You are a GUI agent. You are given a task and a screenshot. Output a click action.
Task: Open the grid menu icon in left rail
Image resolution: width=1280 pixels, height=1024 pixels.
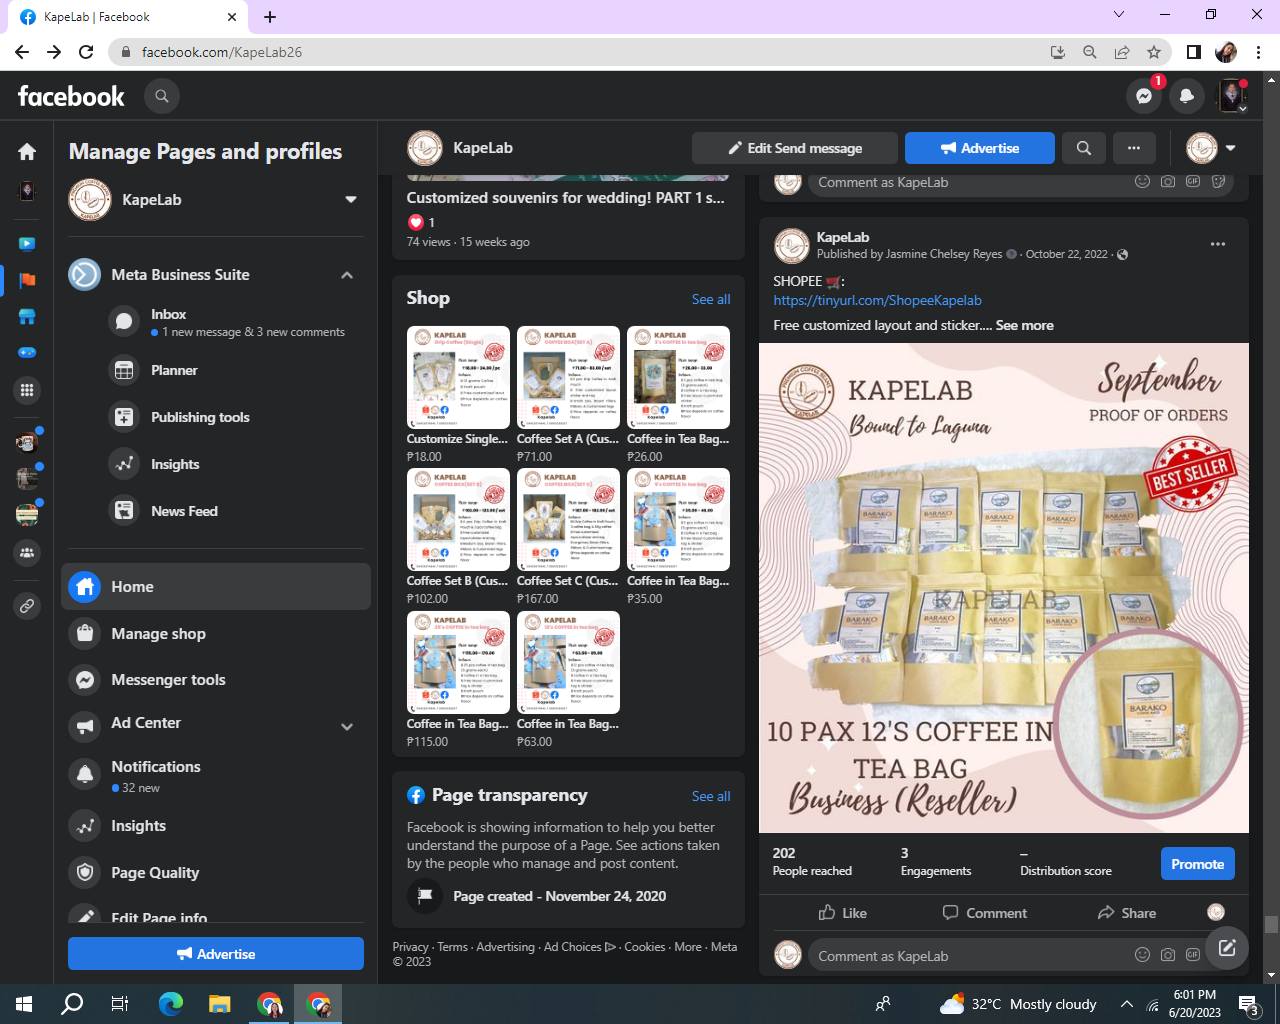pyautogui.click(x=27, y=390)
